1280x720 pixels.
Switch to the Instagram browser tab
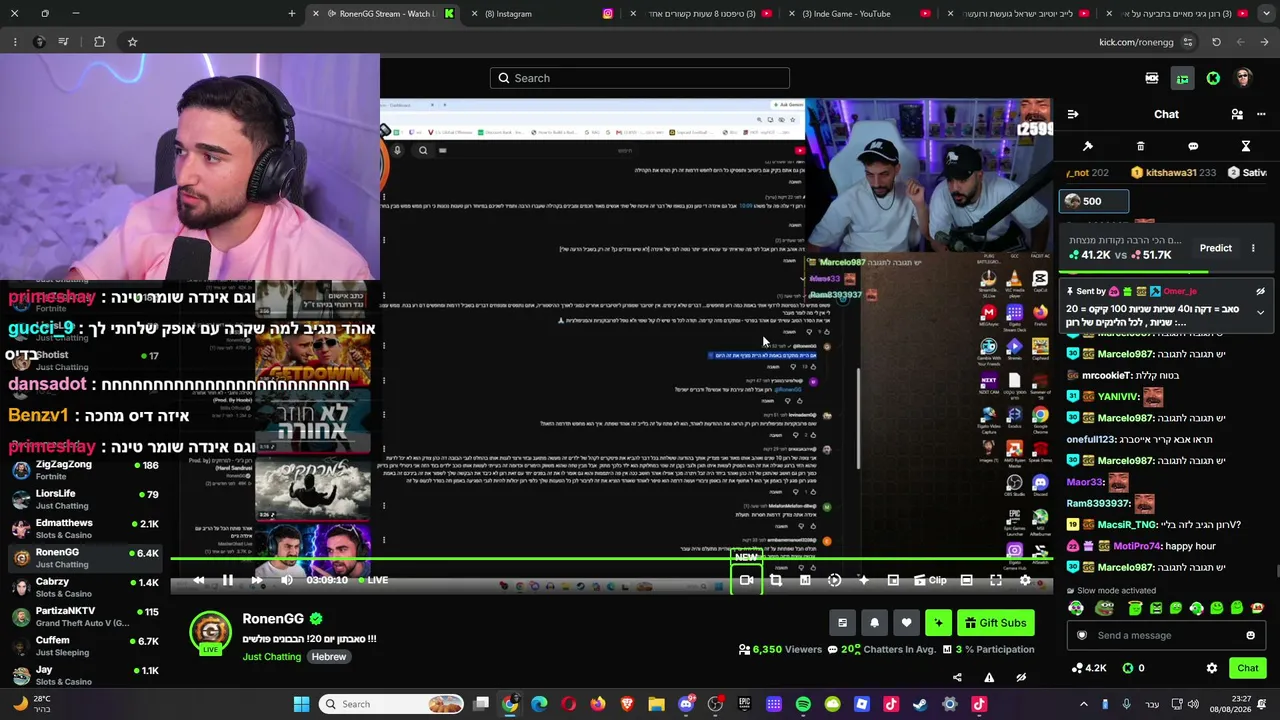click(x=543, y=14)
